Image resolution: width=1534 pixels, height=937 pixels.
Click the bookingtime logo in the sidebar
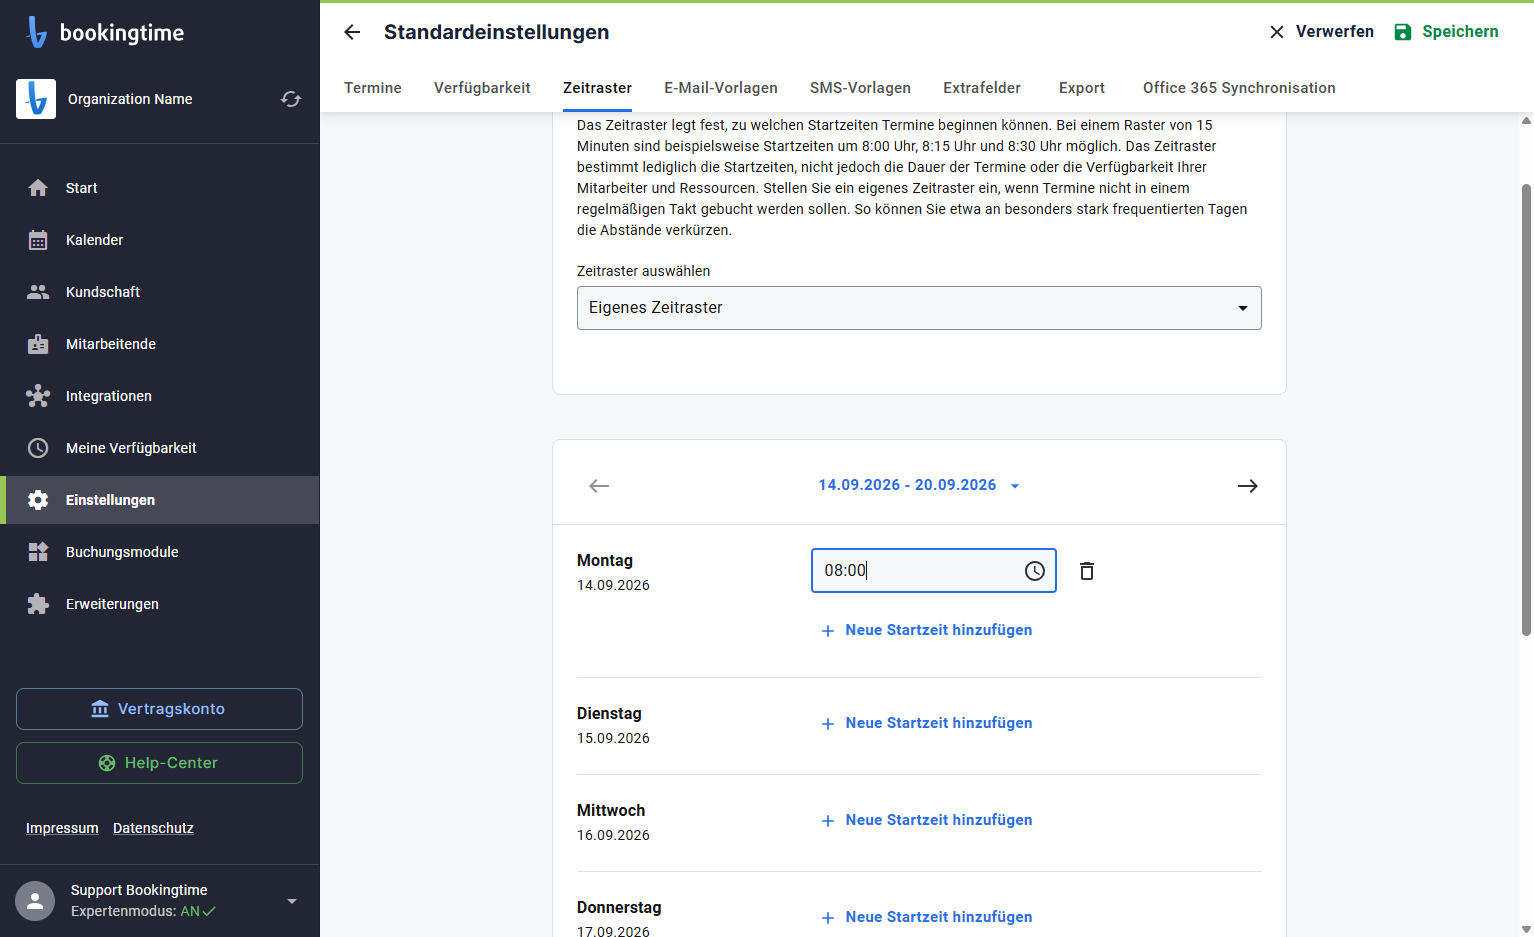[105, 32]
